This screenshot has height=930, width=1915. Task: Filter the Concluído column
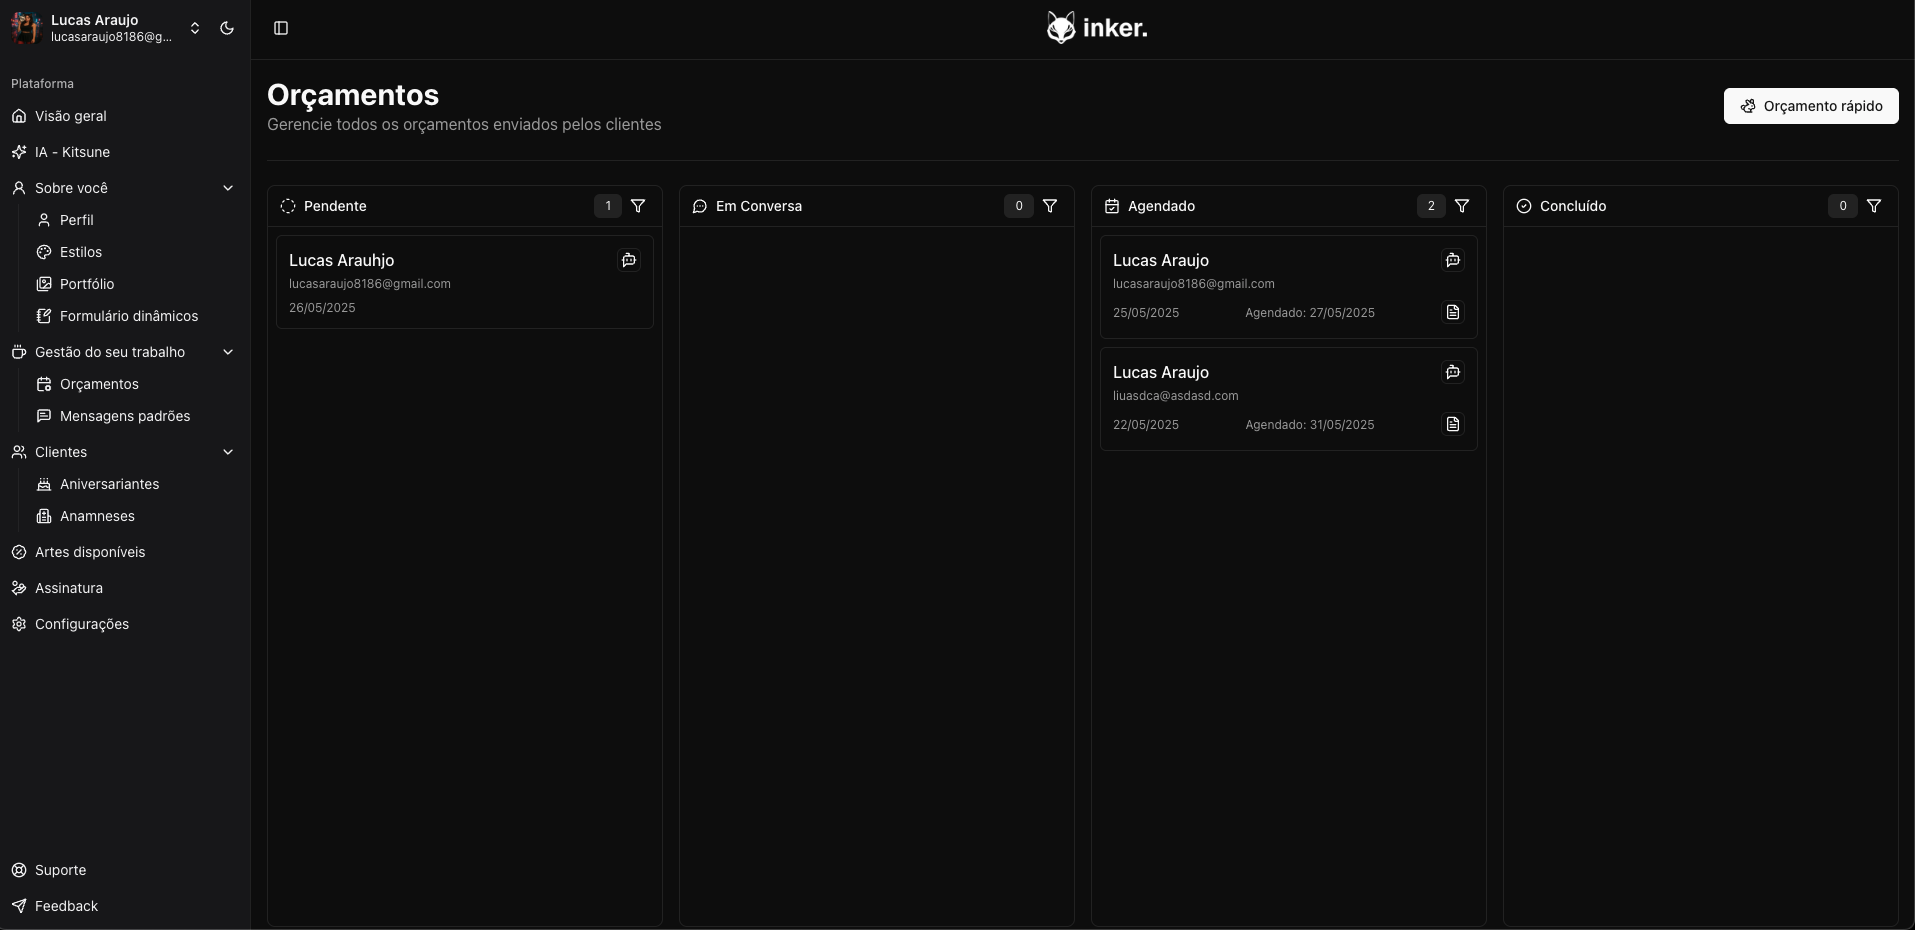[1874, 206]
